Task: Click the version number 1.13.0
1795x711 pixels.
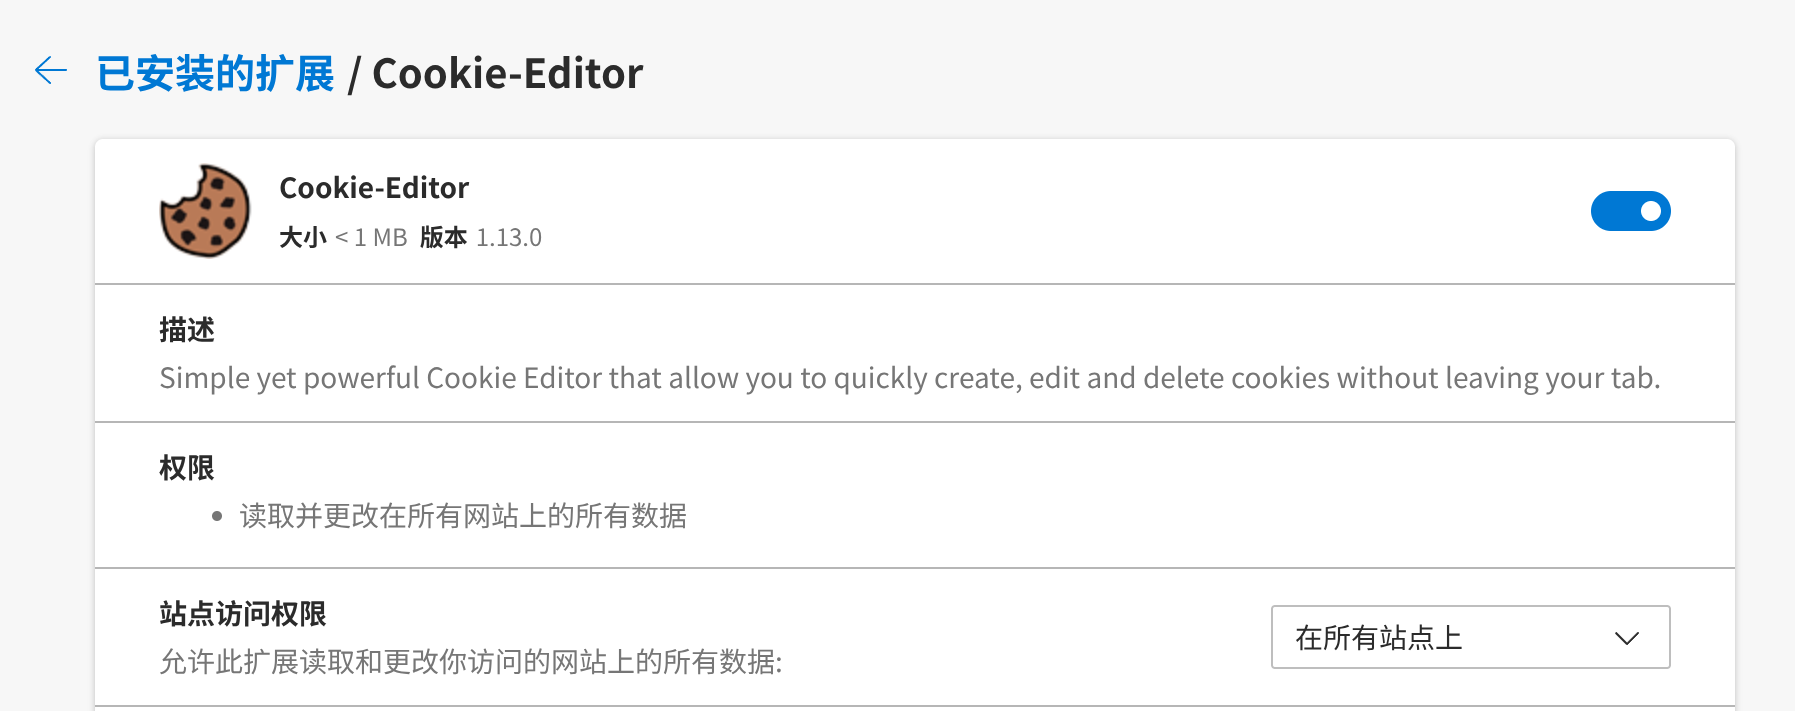Action: [x=509, y=237]
